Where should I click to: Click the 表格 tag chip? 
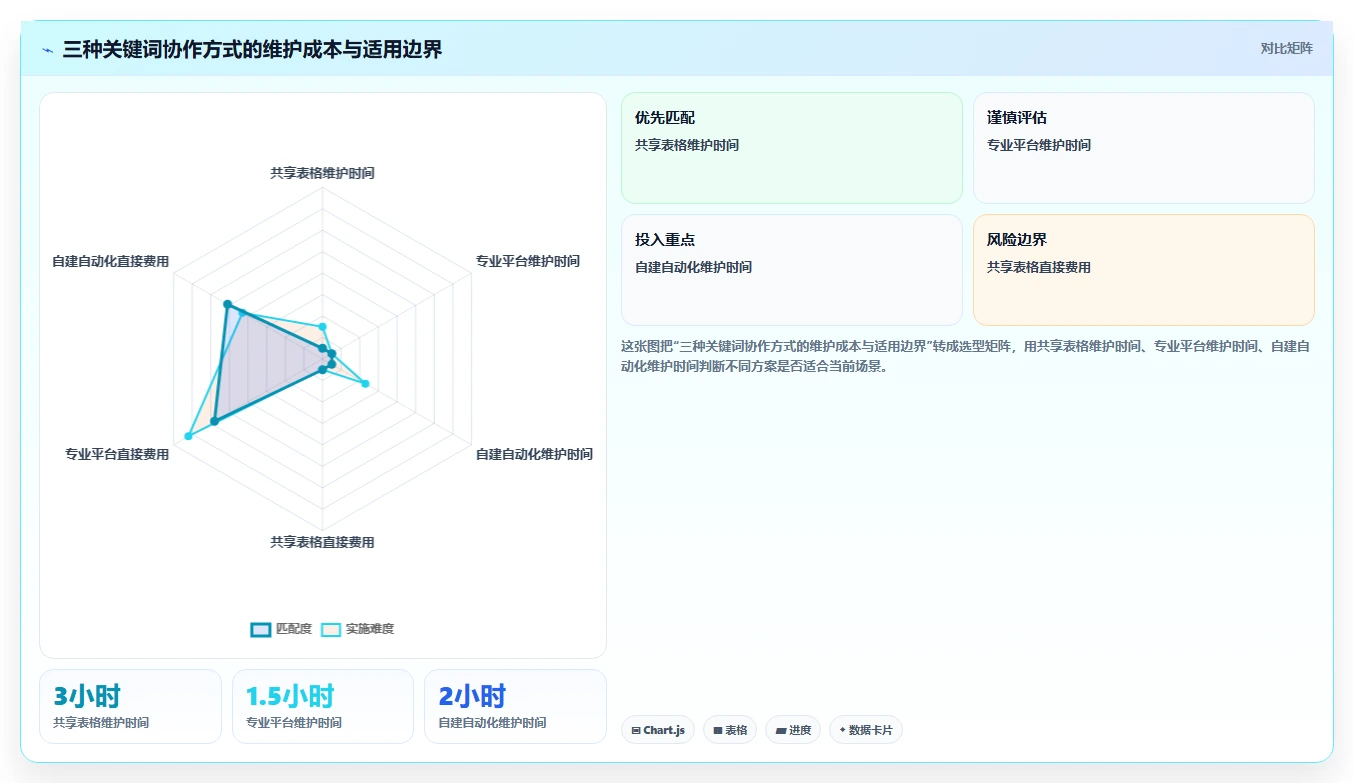[x=730, y=730]
